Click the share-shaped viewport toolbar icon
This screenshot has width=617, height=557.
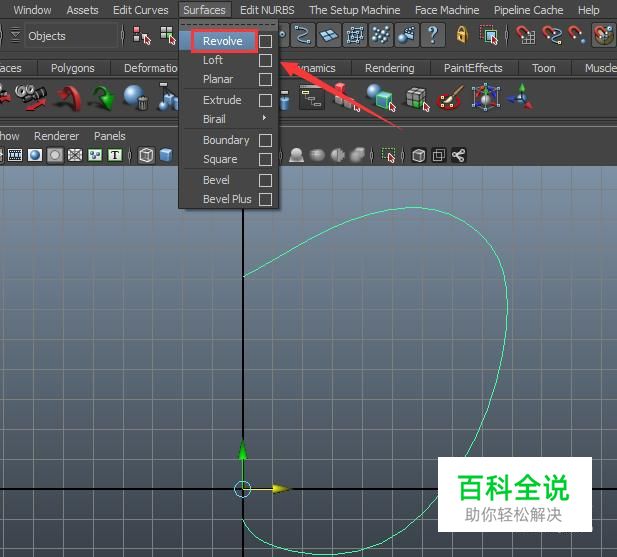pos(458,155)
